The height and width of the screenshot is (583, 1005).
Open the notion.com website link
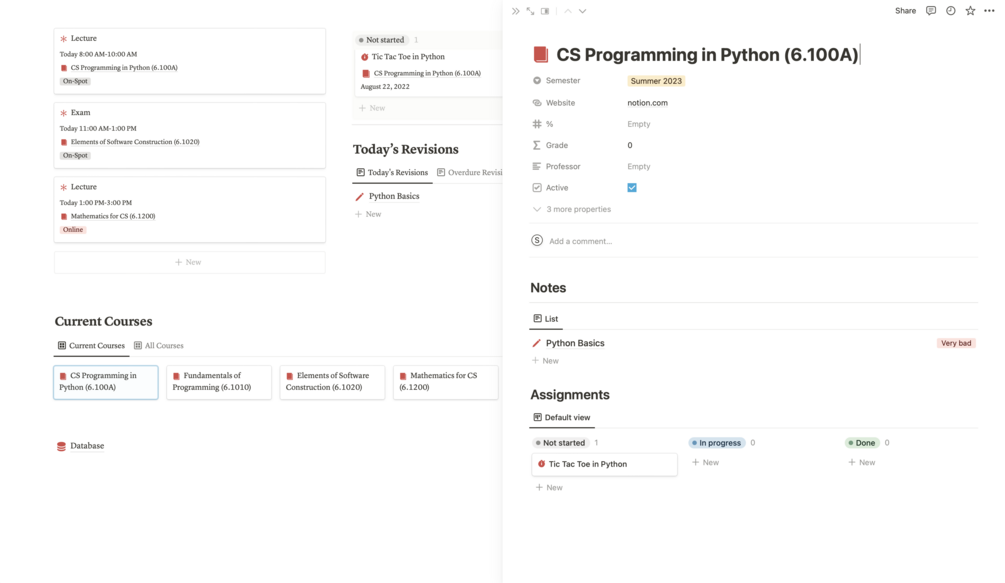tap(648, 103)
